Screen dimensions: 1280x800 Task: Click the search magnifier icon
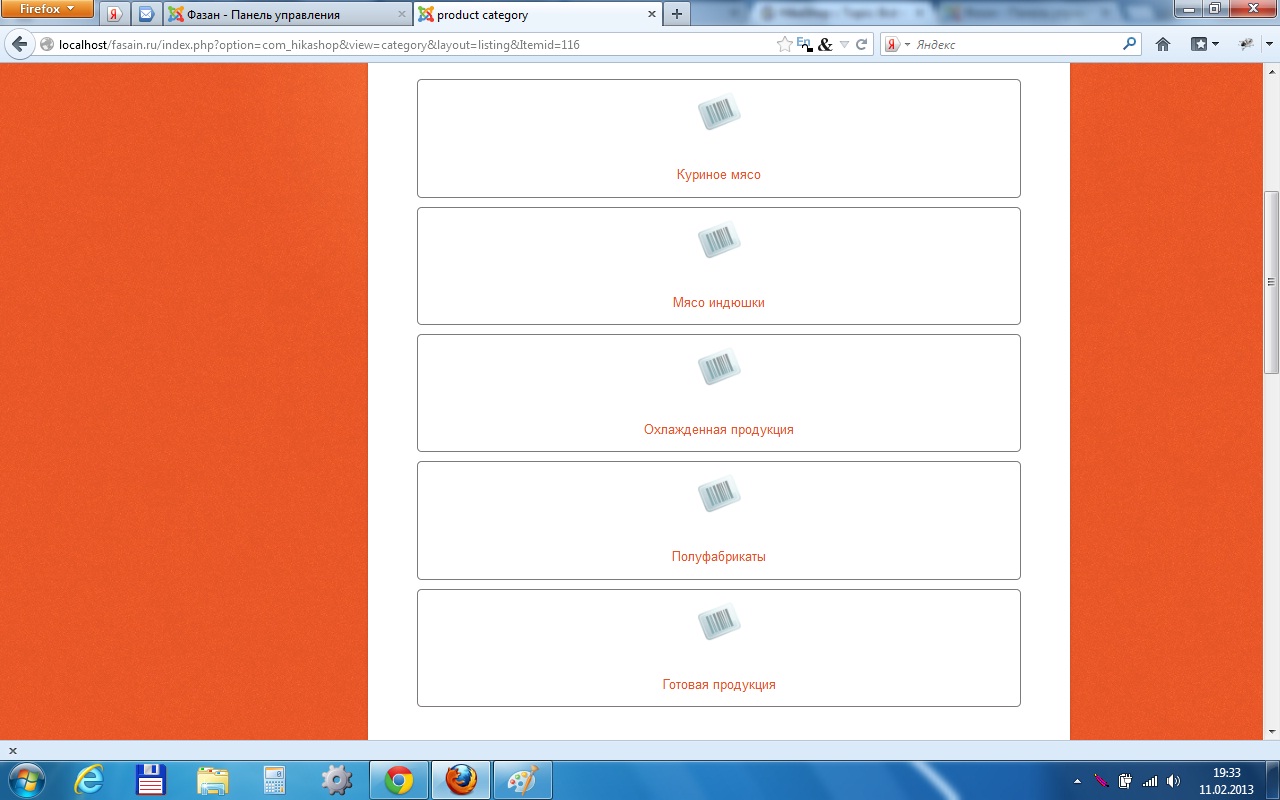[x=1130, y=44]
